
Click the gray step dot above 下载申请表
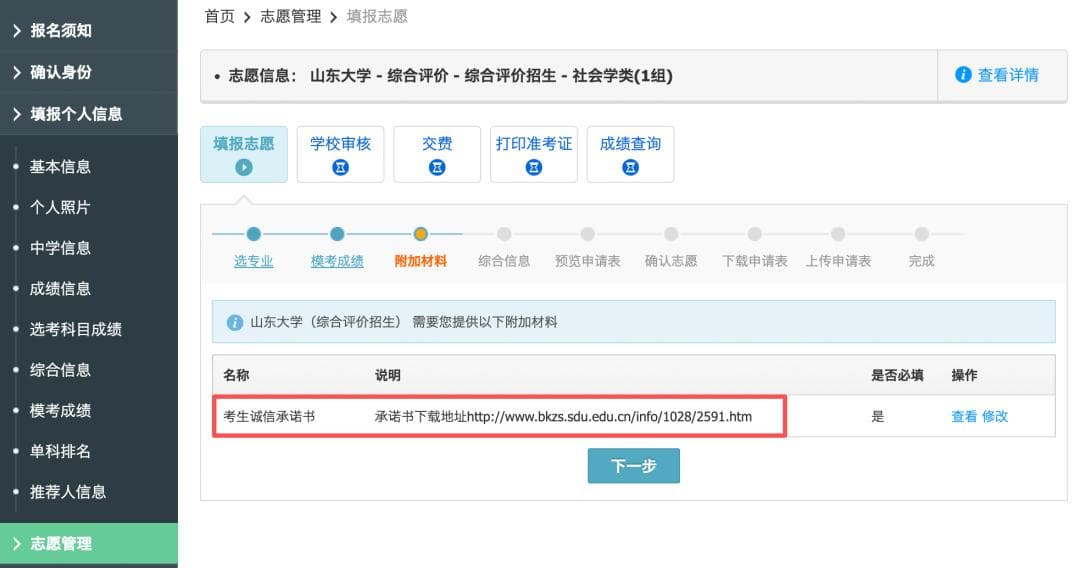pyautogui.click(x=754, y=234)
